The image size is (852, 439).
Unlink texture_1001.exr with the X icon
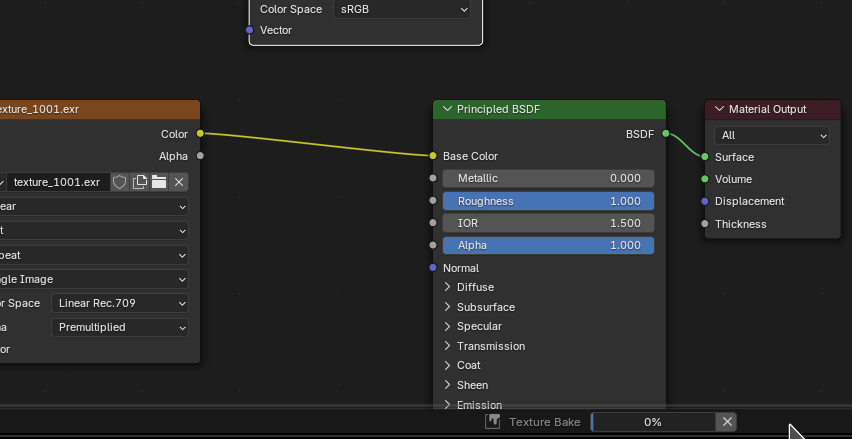point(179,182)
